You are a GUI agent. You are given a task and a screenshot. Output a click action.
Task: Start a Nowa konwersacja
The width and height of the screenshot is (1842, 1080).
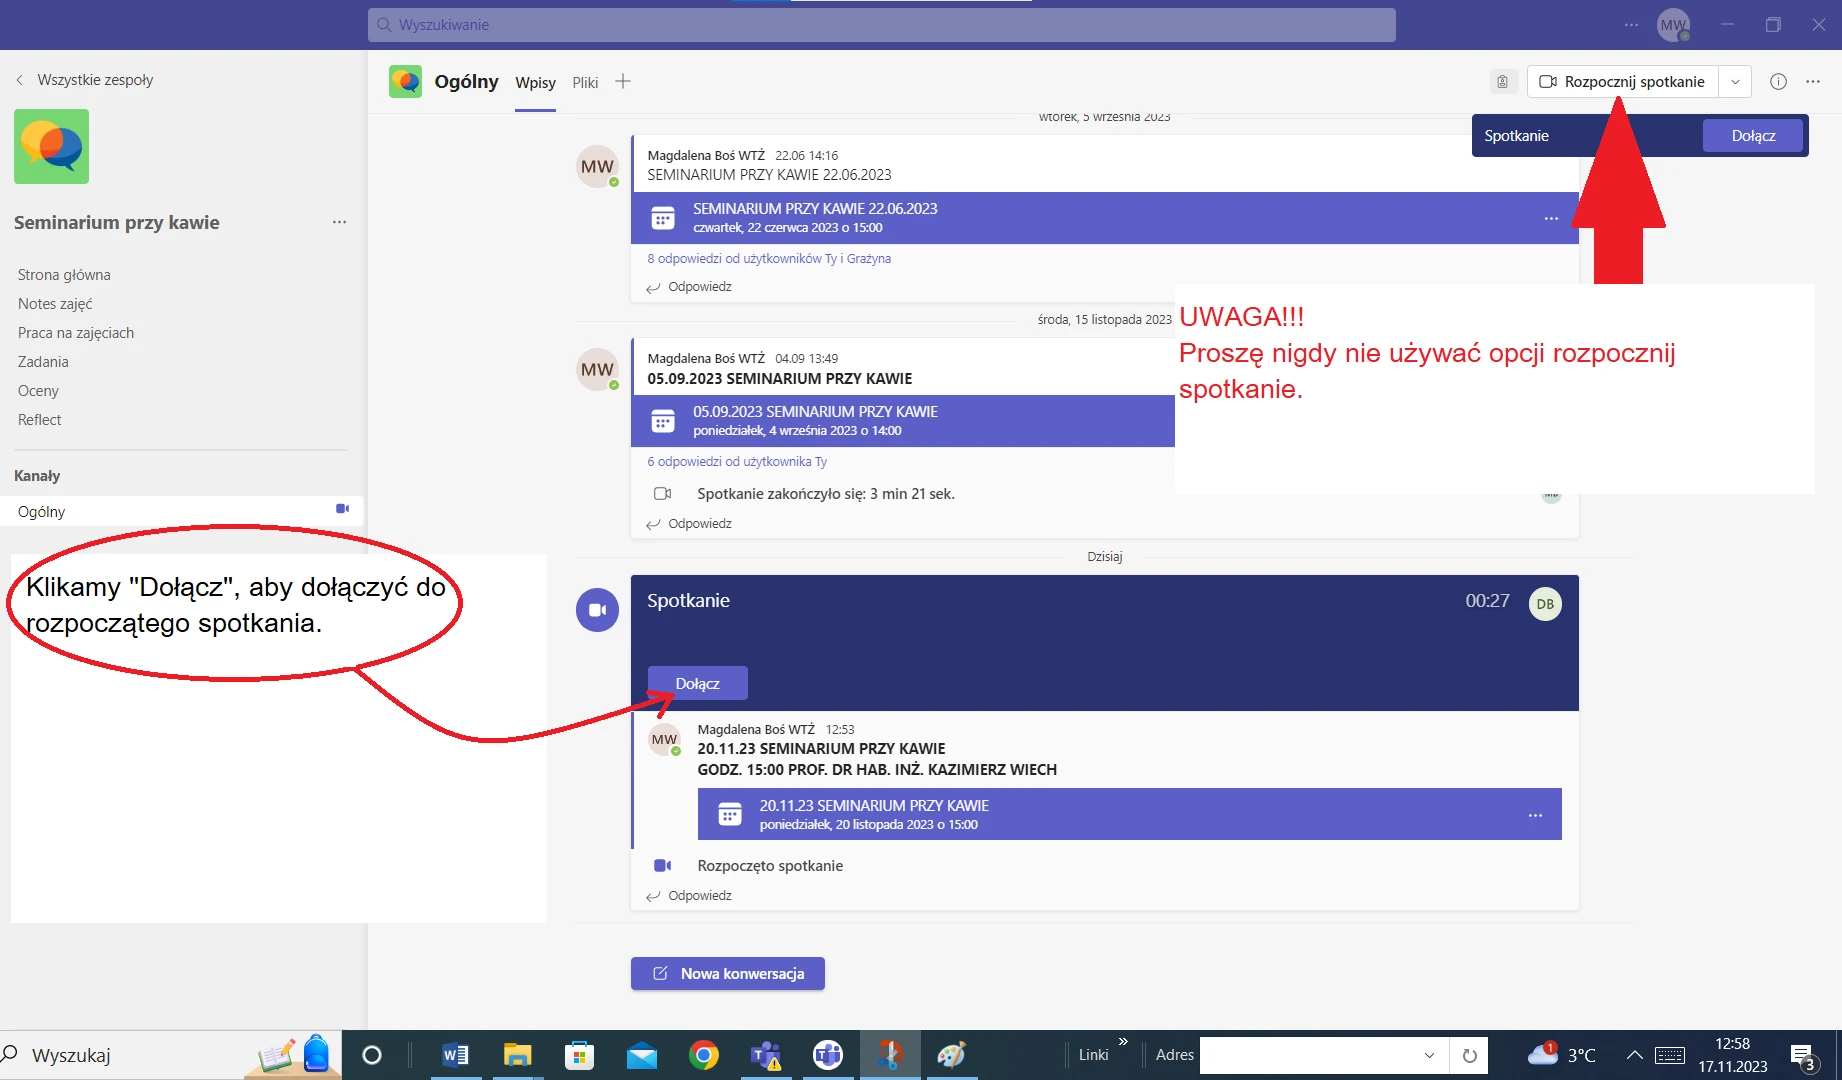coord(728,973)
